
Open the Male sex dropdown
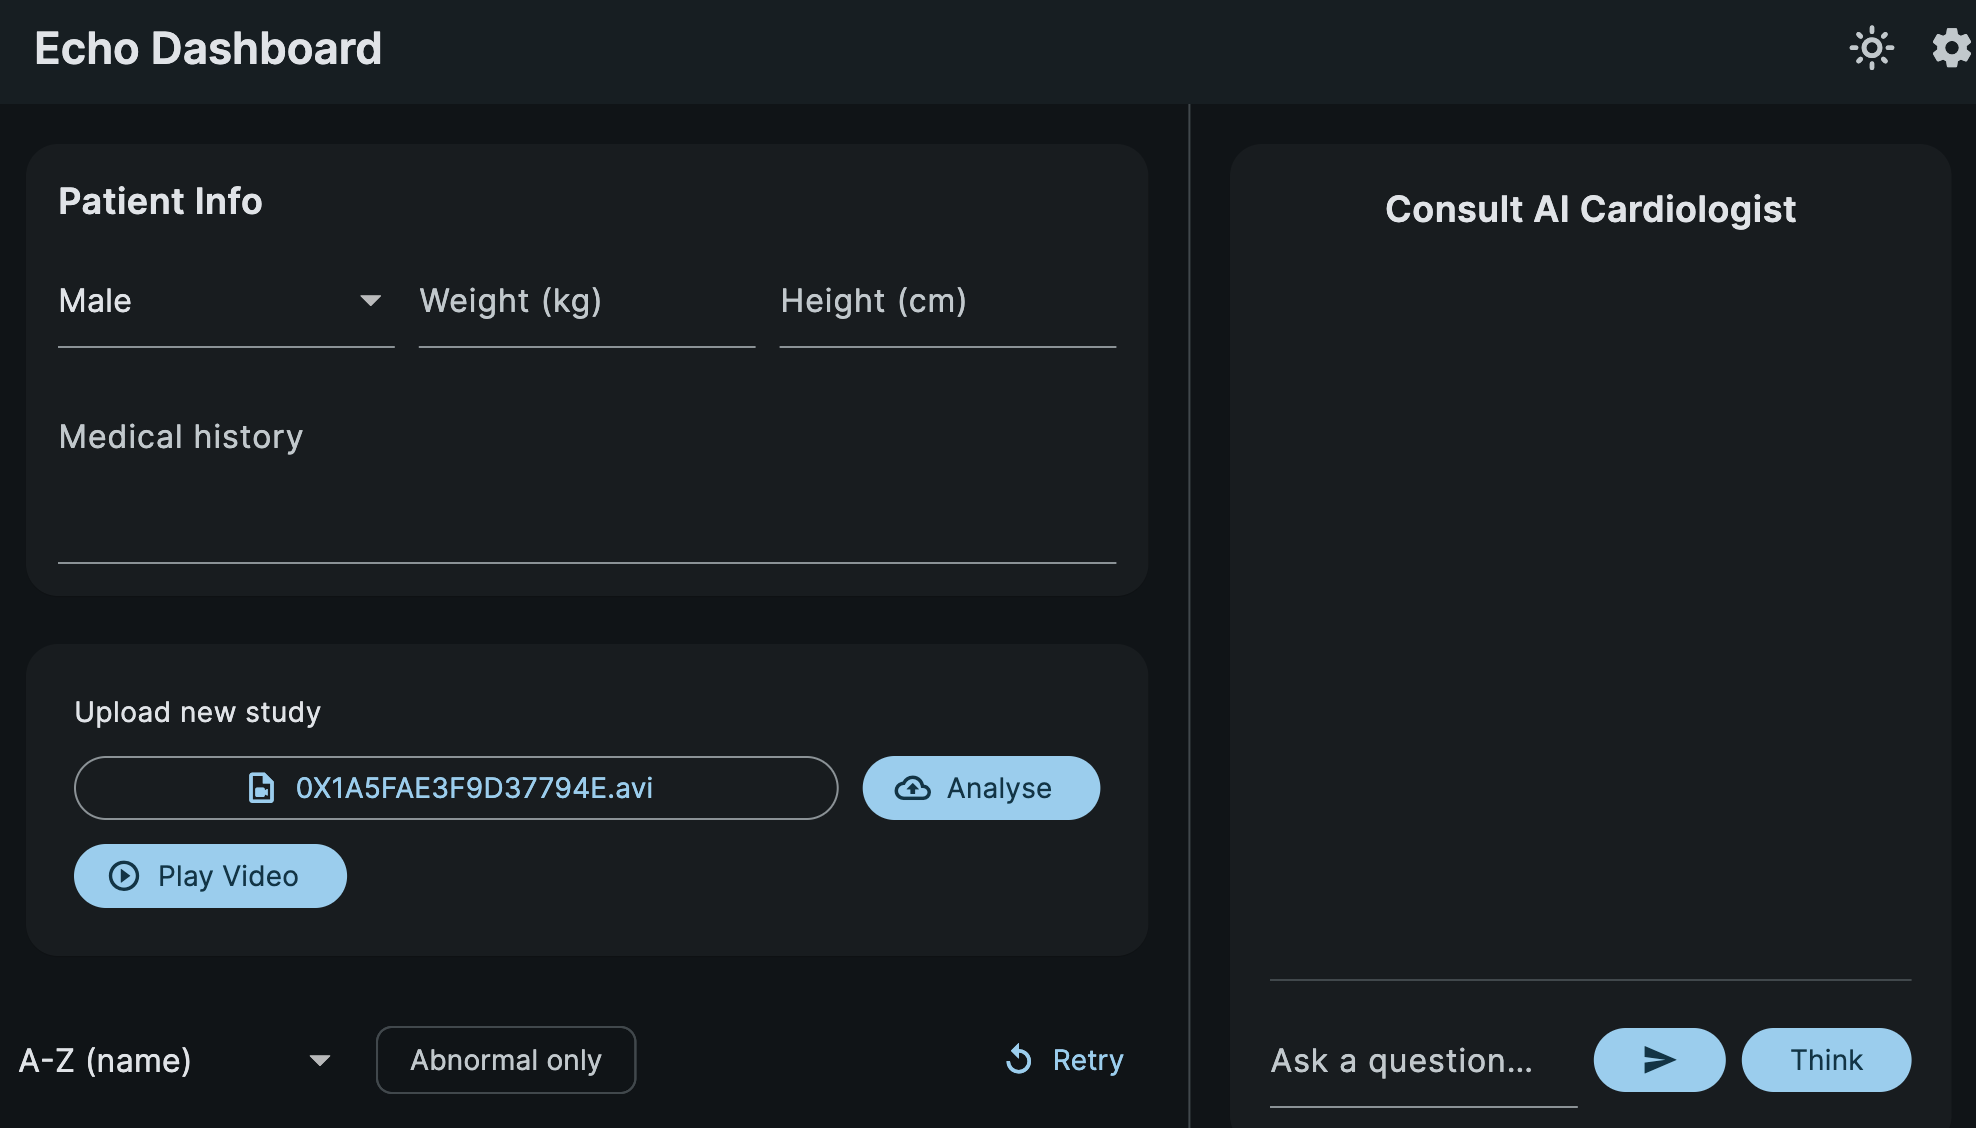pyautogui.click(x=226, y=302)
